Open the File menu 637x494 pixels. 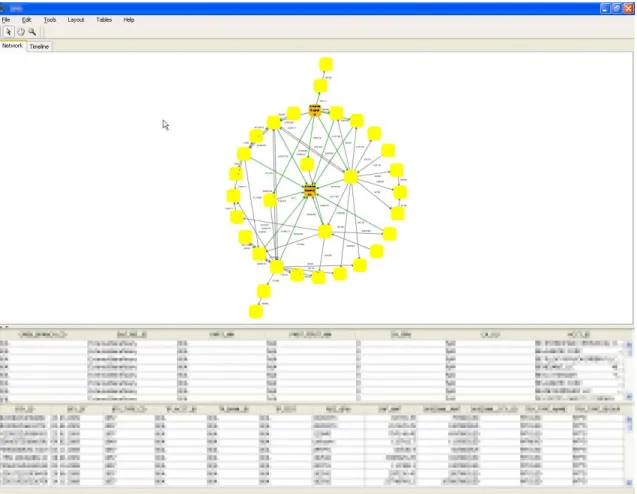(6, 20)
